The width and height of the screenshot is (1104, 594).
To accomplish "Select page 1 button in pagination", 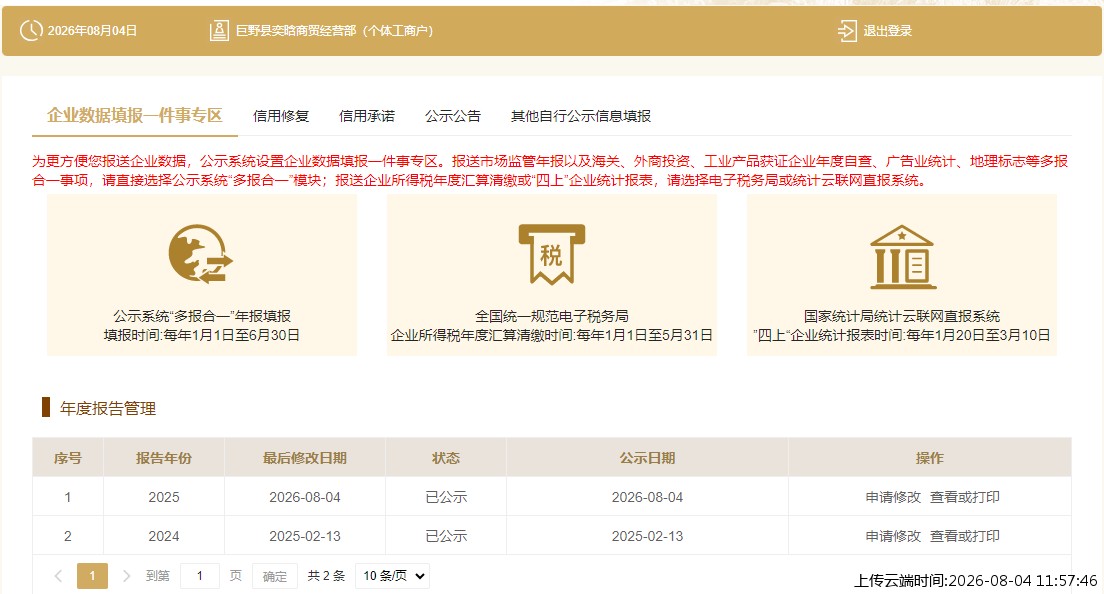I will point(92,576).
